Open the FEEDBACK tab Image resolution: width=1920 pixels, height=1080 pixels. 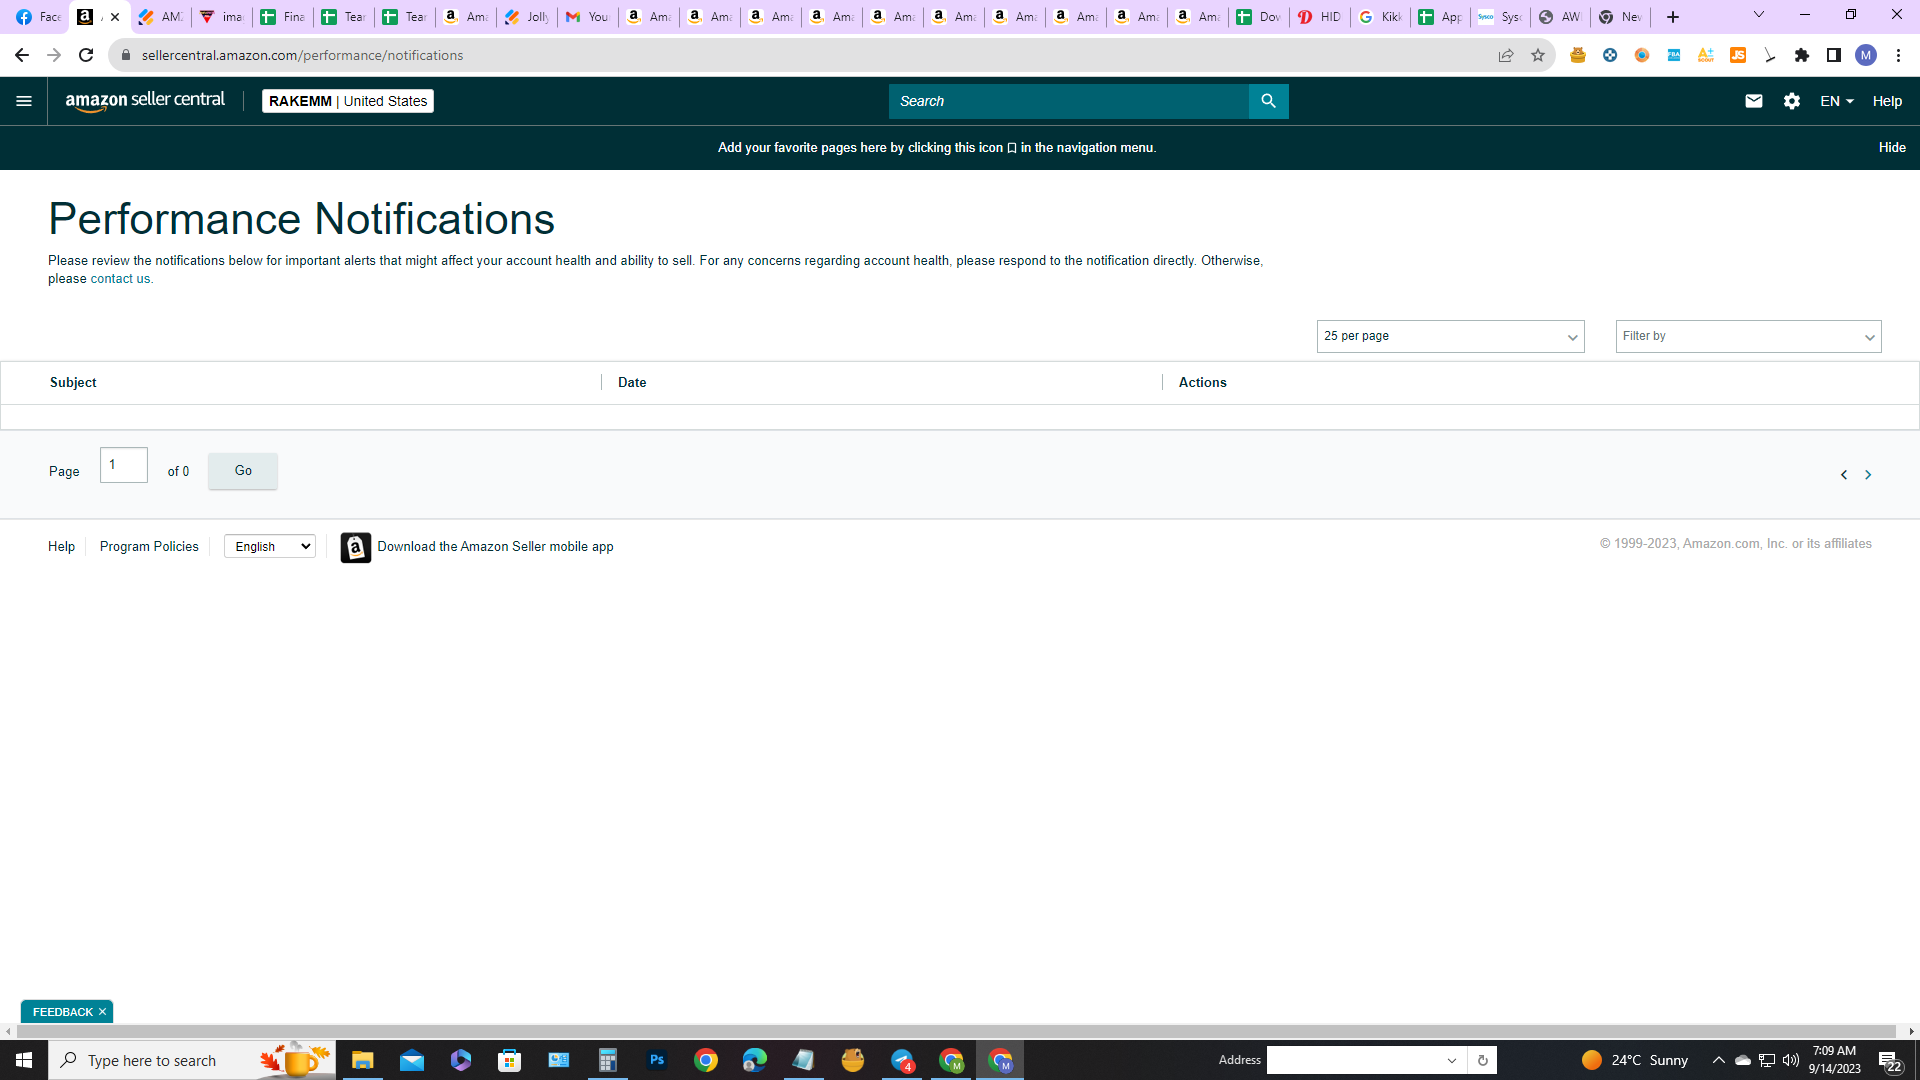(x=62, y=1012)
